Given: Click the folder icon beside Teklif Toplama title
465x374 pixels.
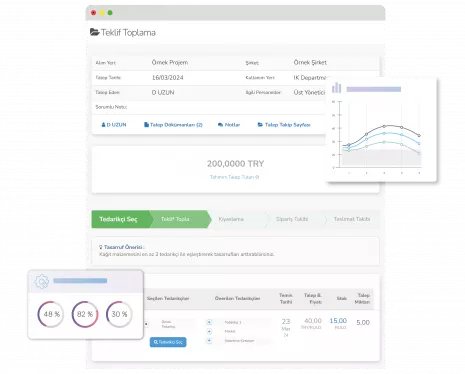Looking at the screenshot, I should [95, 32].
